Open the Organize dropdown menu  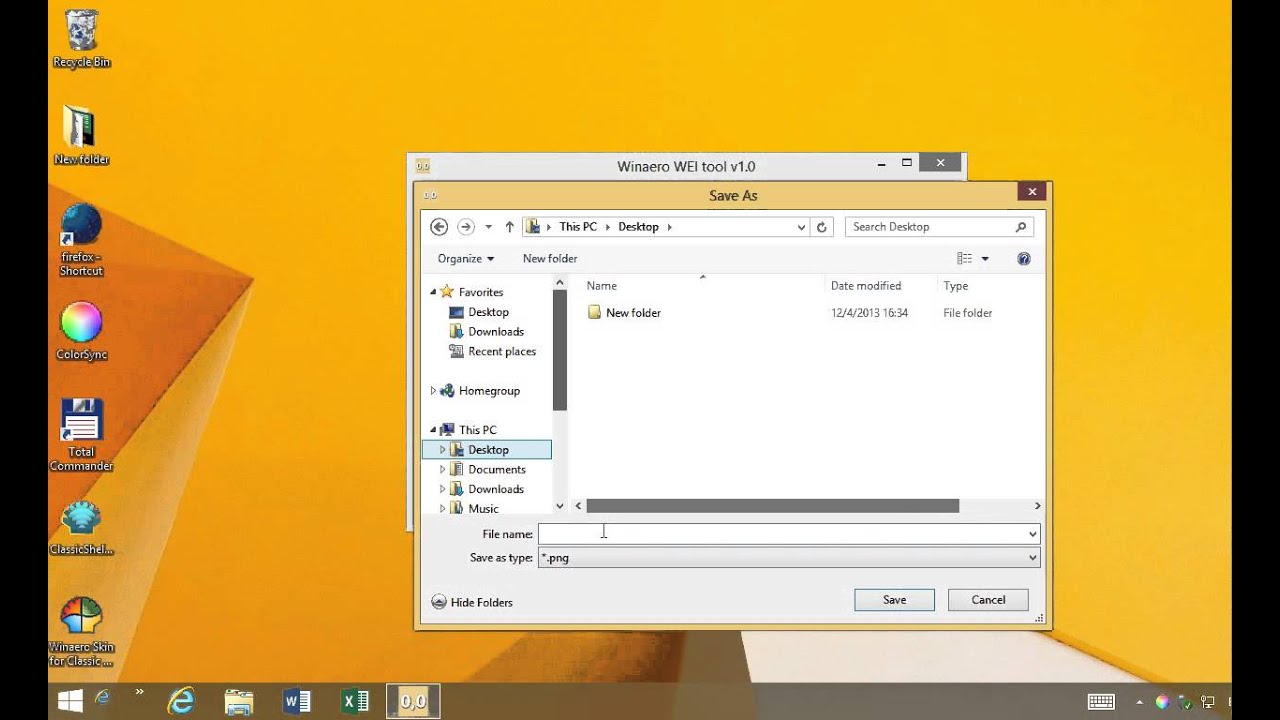466,258
